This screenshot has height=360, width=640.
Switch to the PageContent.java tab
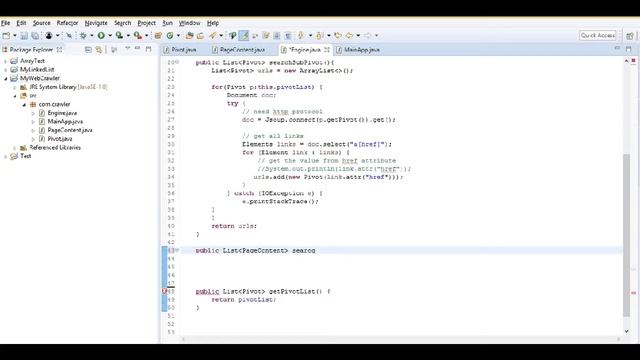[x=239, y=50]
